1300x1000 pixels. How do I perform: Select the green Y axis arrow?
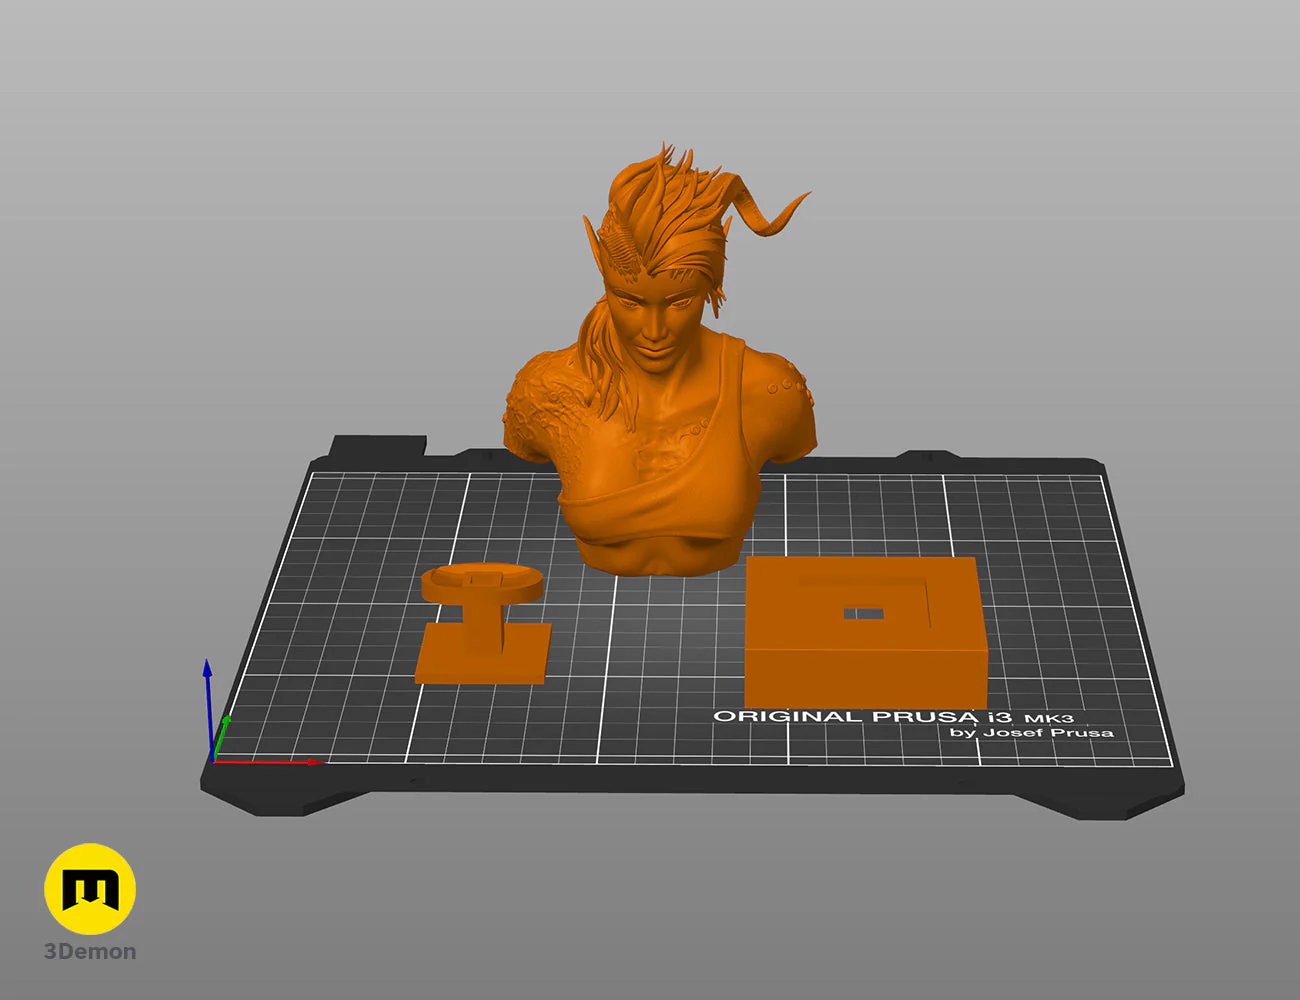[224, 728]
